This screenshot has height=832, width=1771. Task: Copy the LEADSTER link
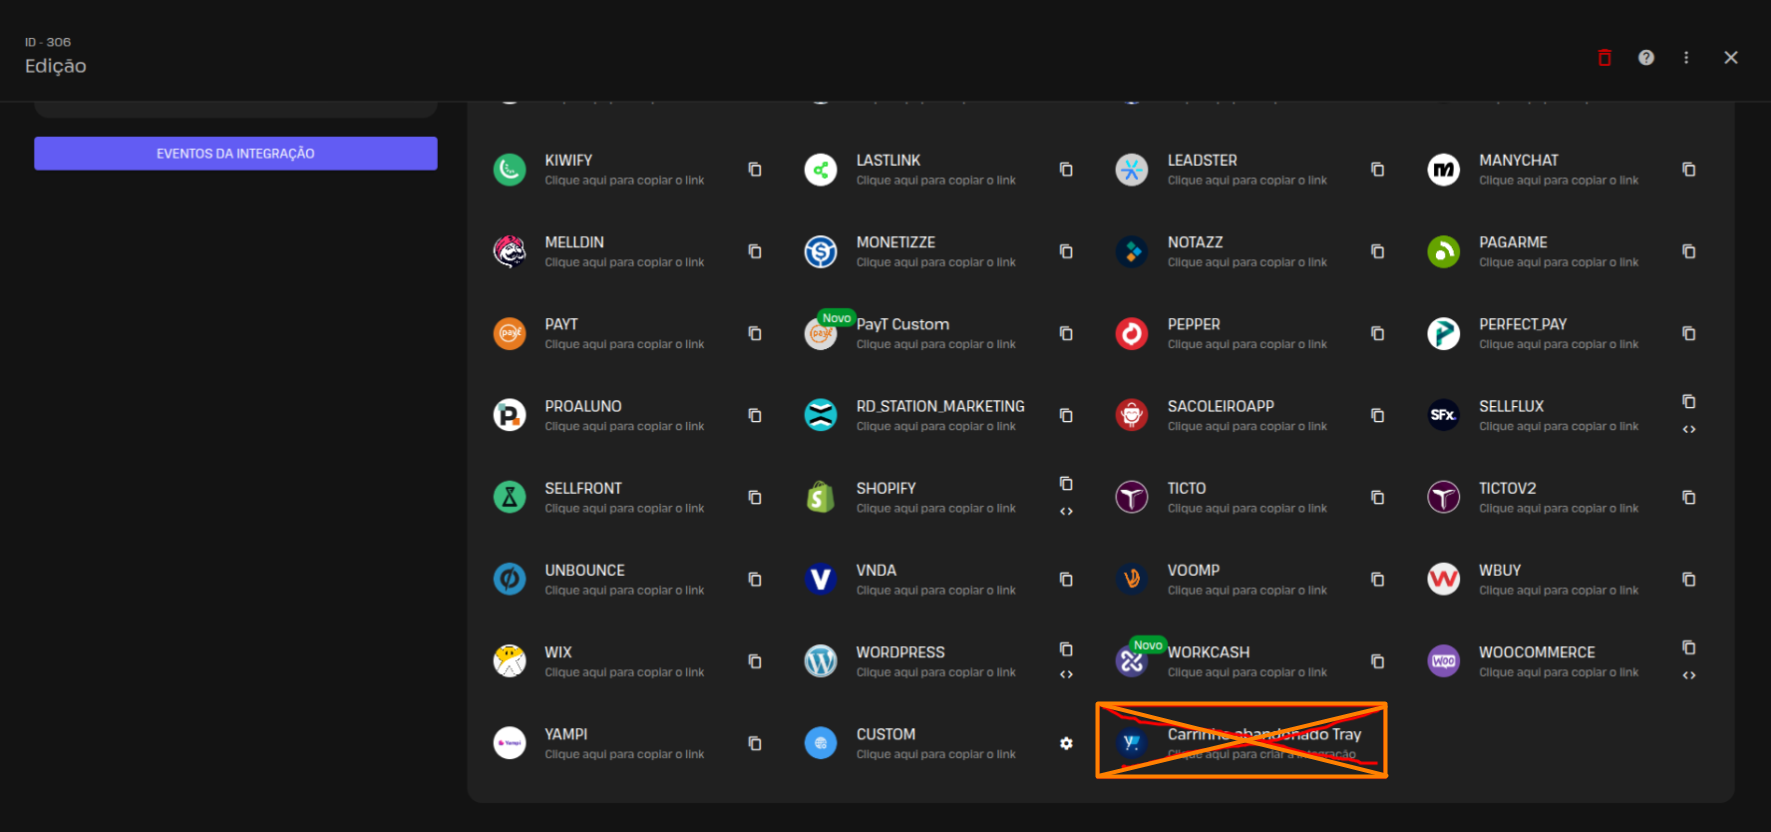[x=1378, y=170]
